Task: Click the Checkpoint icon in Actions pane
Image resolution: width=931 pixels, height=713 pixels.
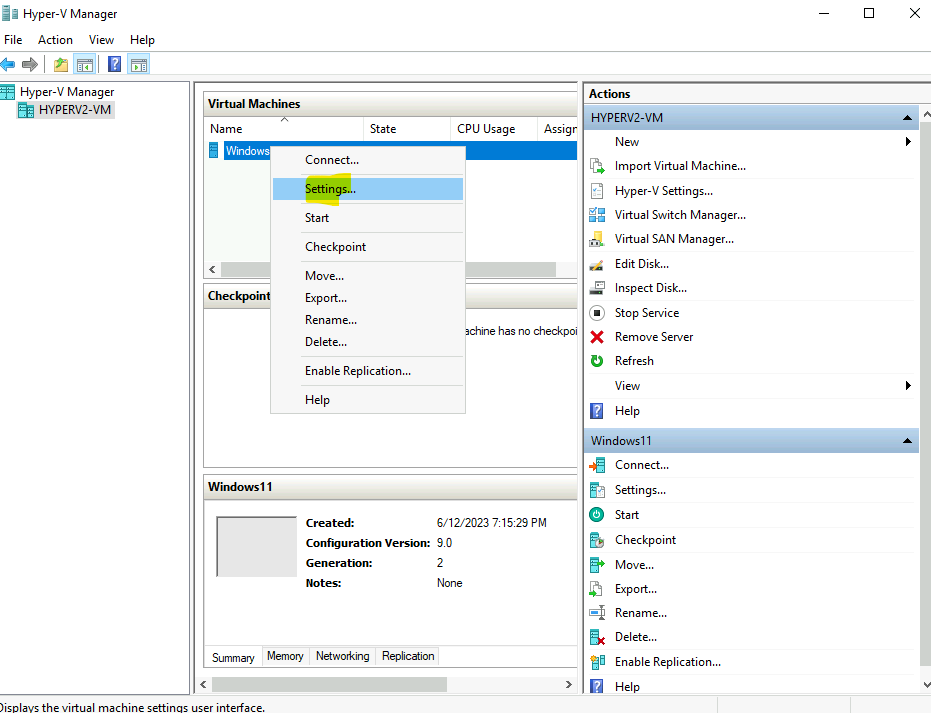Action: [x=597, y=540]
